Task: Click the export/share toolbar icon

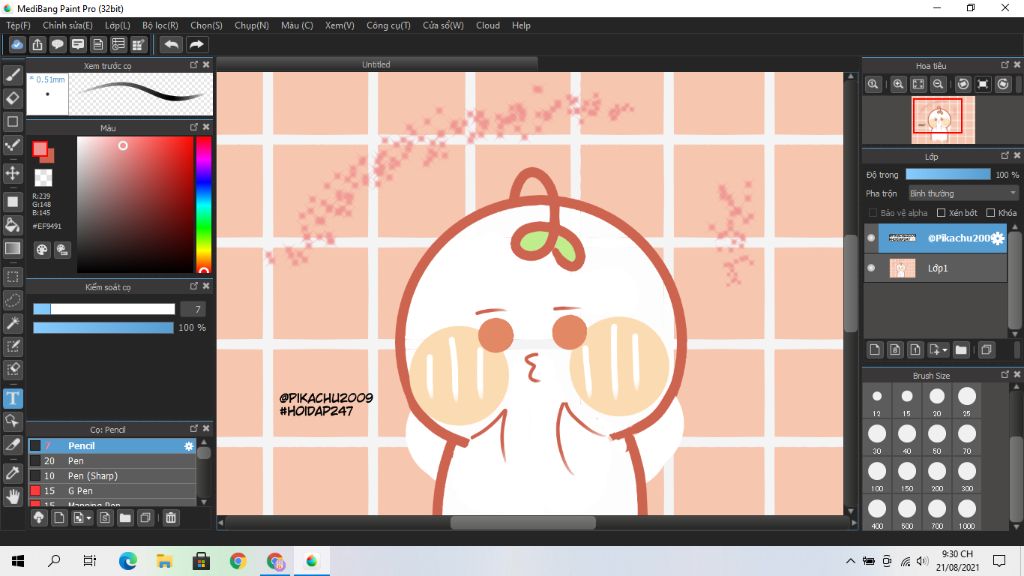Action: coord(37,44)
